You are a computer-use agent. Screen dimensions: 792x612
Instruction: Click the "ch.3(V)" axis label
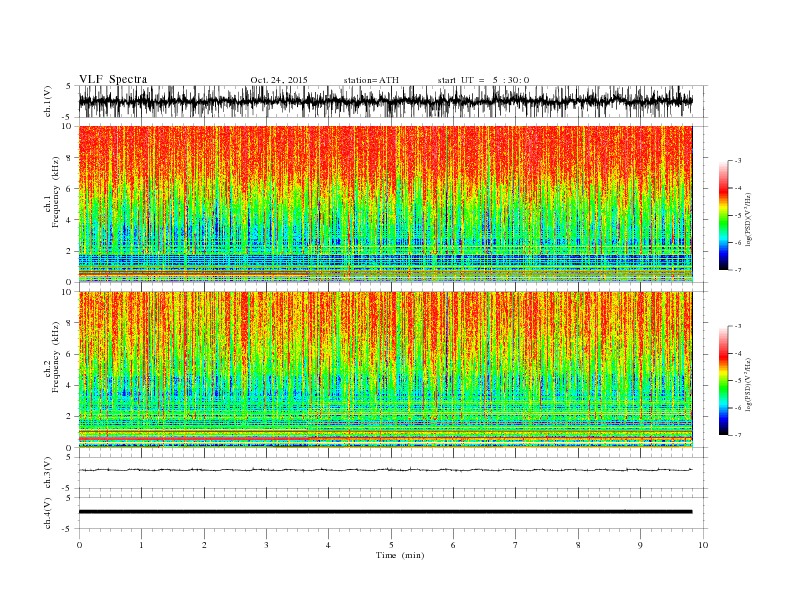click(48, 473)
